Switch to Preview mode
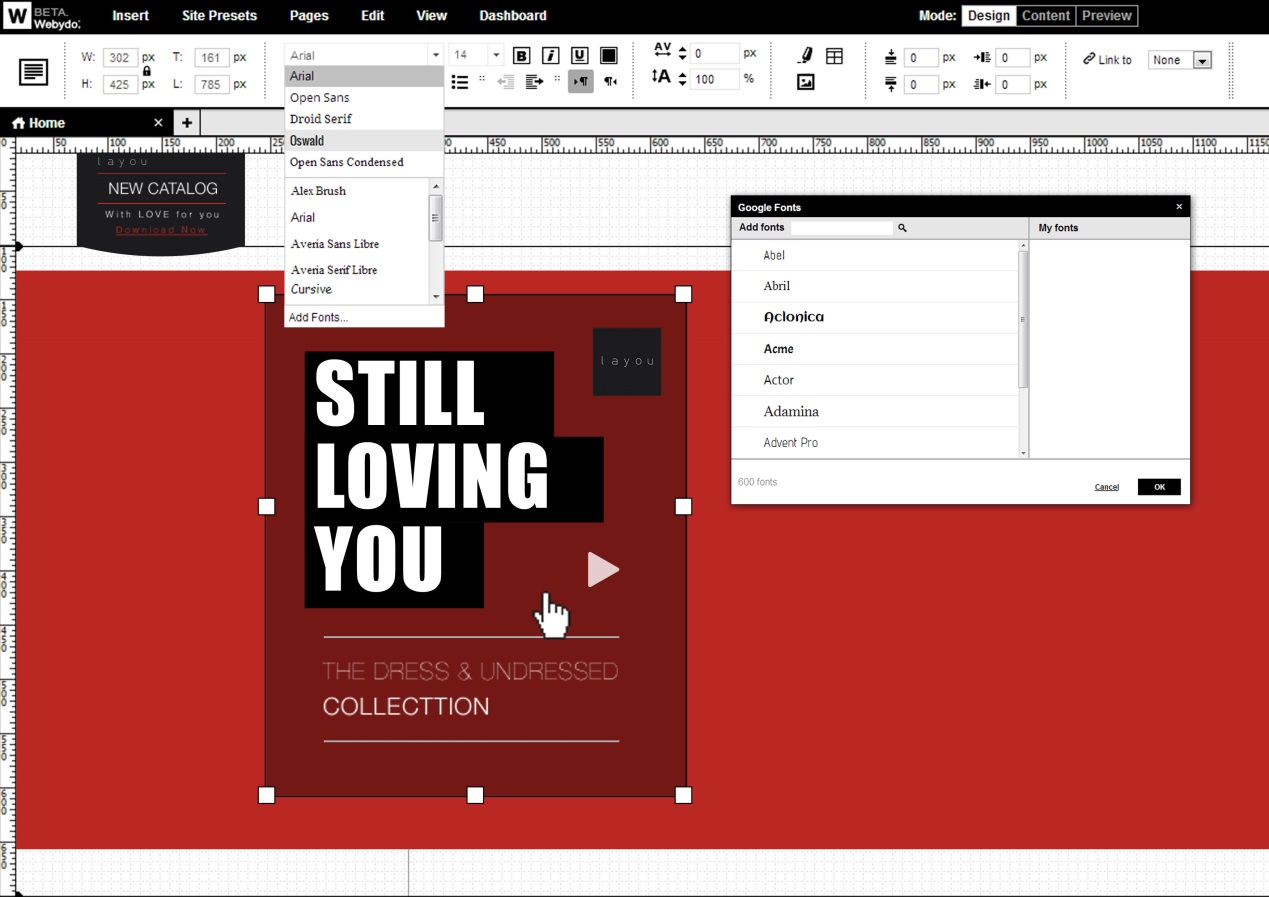Image resolution: width=1269 pixels, height=897 pixels. coord(1107,16)
